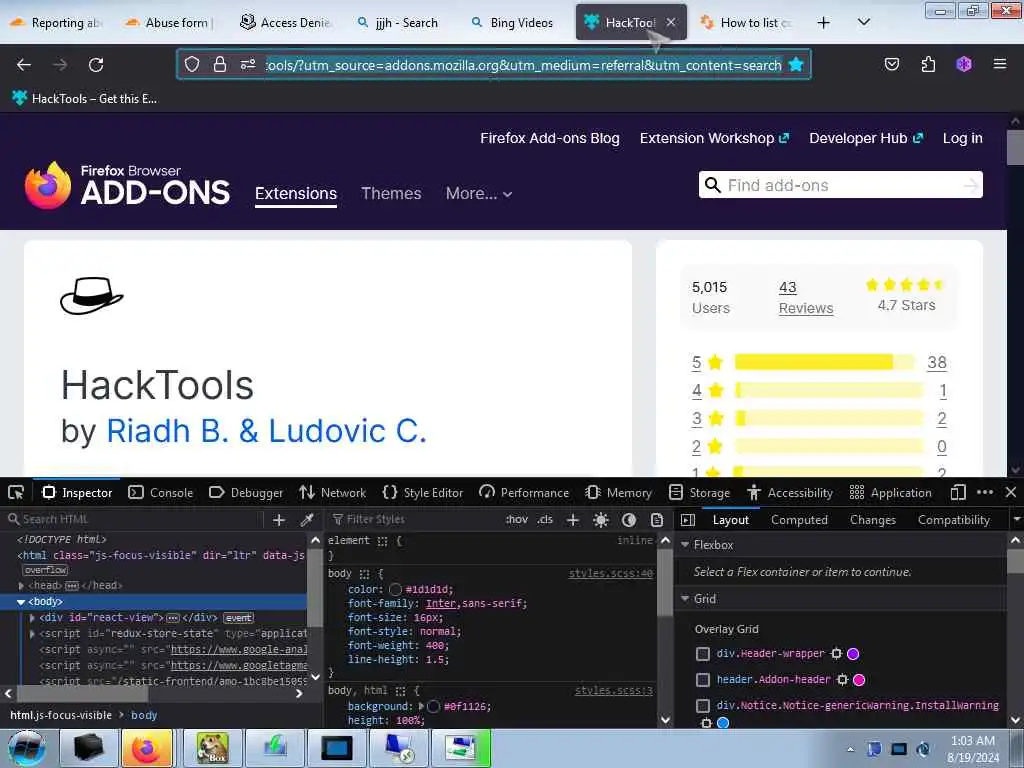This screenshot has width=1024, height=768.
Task: Switch to the Debugger tab
Action: [246, 492]
